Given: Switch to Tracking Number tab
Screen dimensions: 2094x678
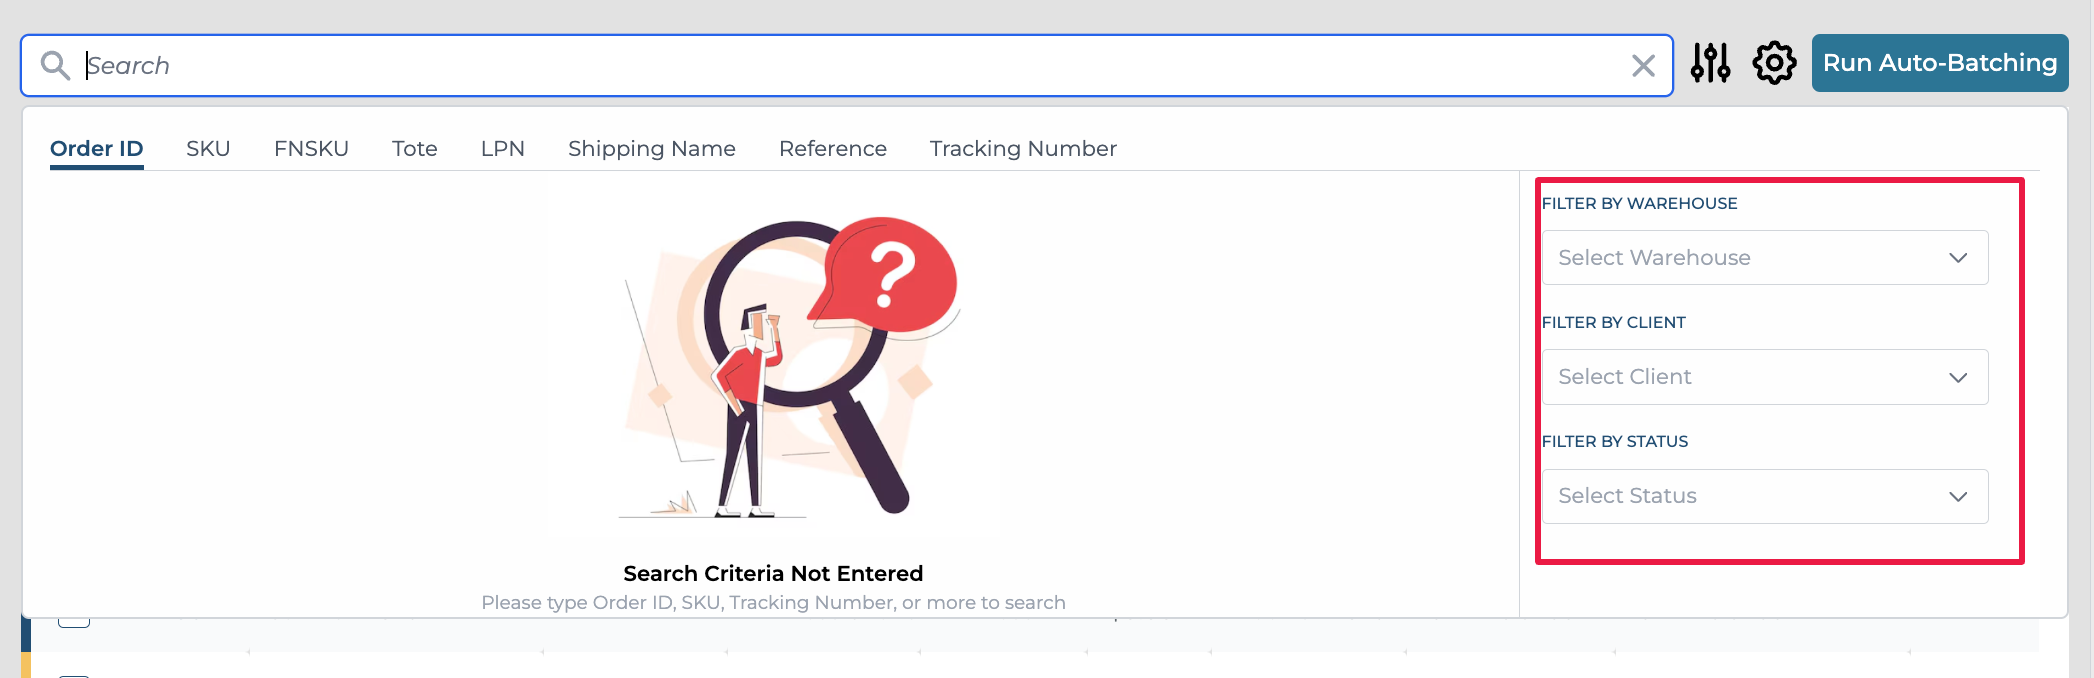Looking at the screenshot, I should pyautogui.click(x=1022, y=149).
